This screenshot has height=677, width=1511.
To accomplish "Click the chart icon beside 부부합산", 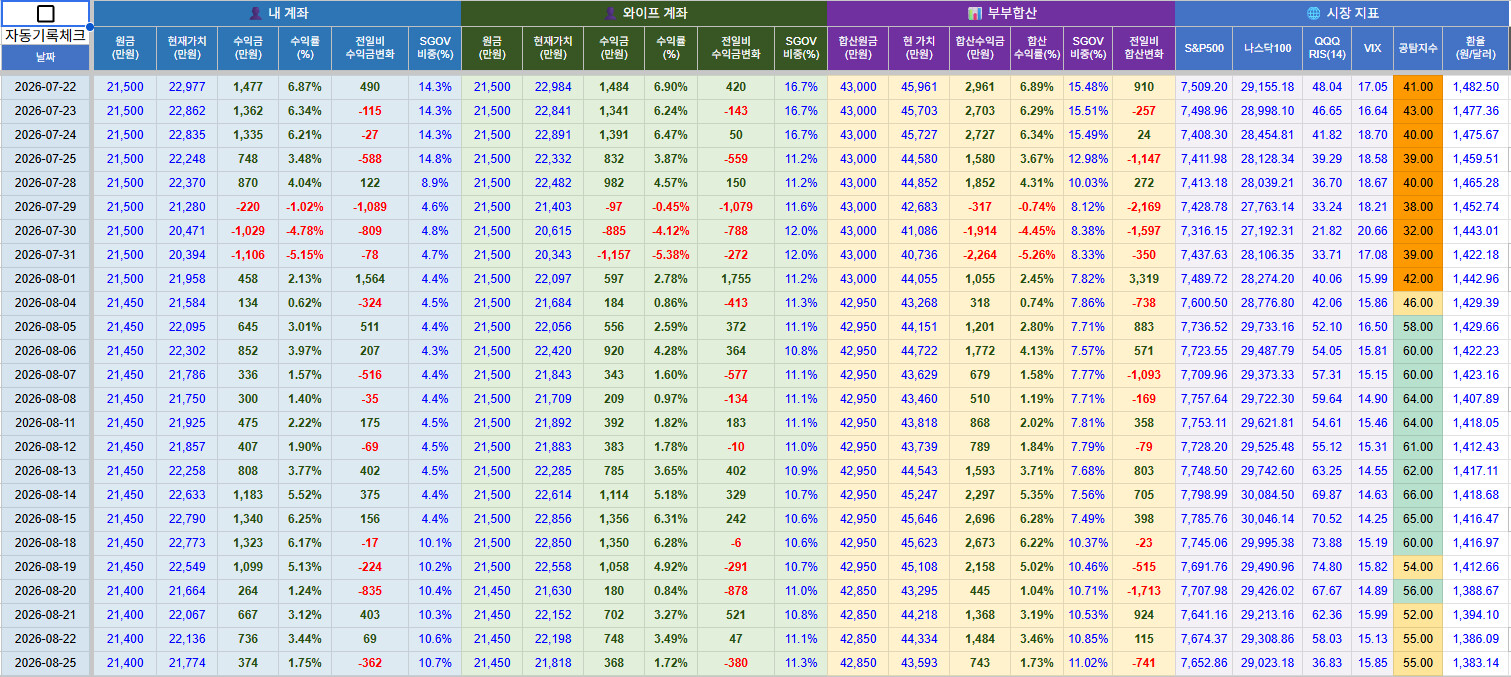I will point(975,13).
